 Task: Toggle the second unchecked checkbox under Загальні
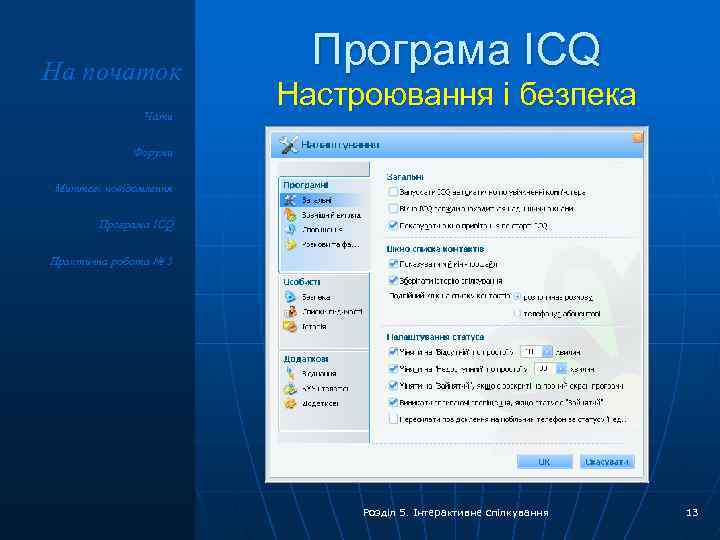[393, 208]
